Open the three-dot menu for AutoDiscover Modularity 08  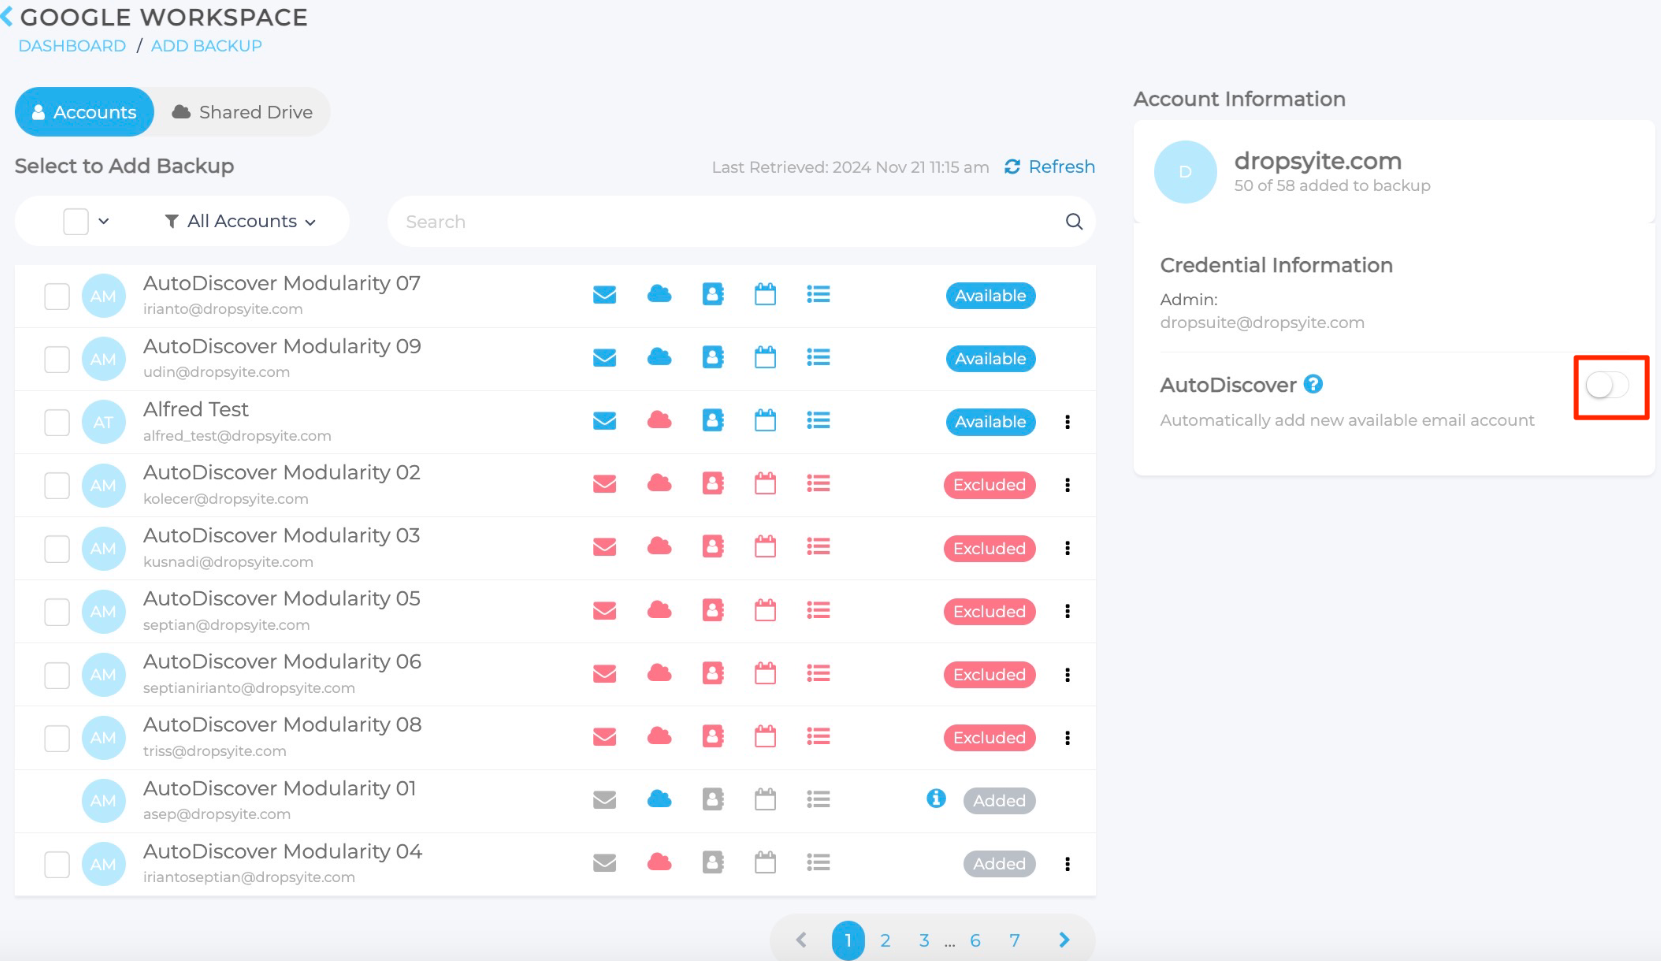click(x=1067, y=738)
